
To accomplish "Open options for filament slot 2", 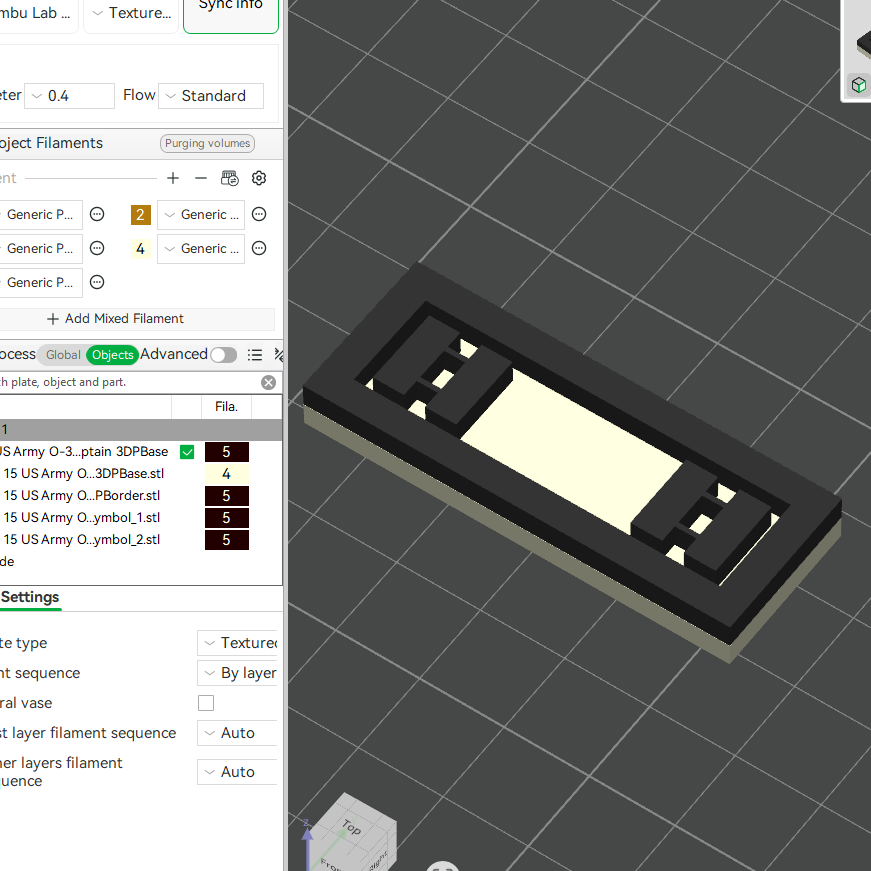I will pyautogui.click(x=259, y=214).
